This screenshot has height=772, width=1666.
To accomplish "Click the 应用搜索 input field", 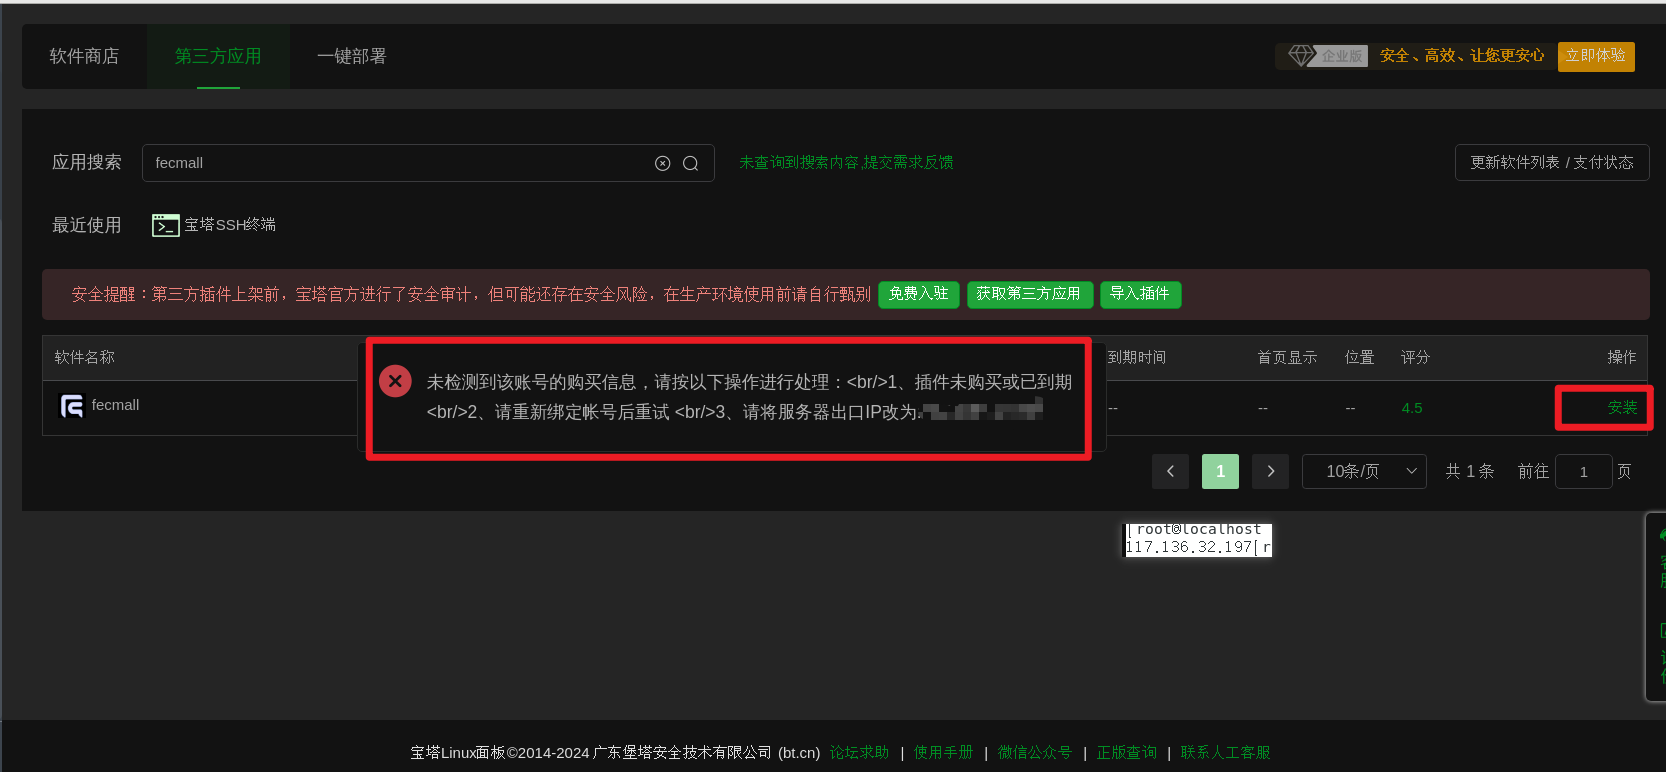I will (428, 163).
